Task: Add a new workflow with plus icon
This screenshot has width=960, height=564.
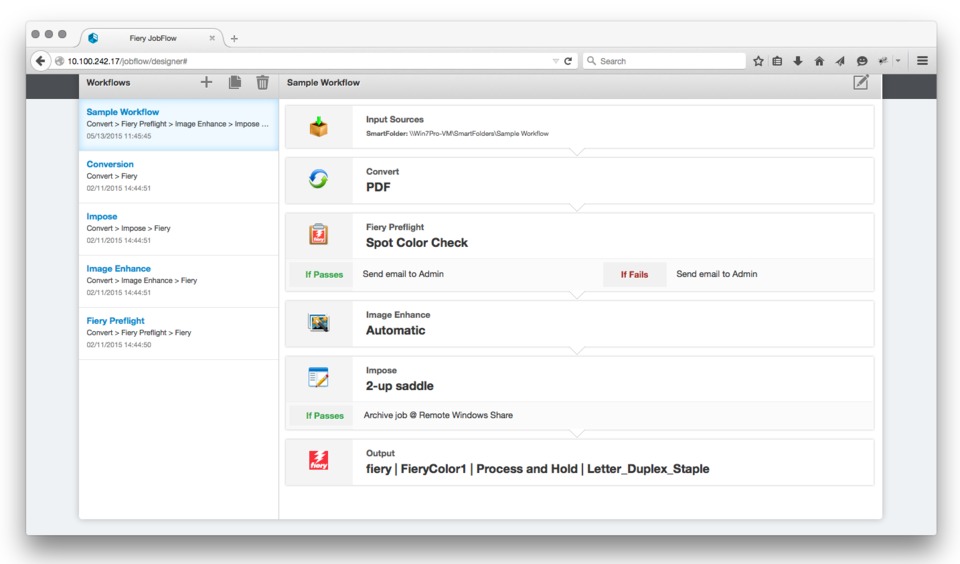Action: coord(206,82)
